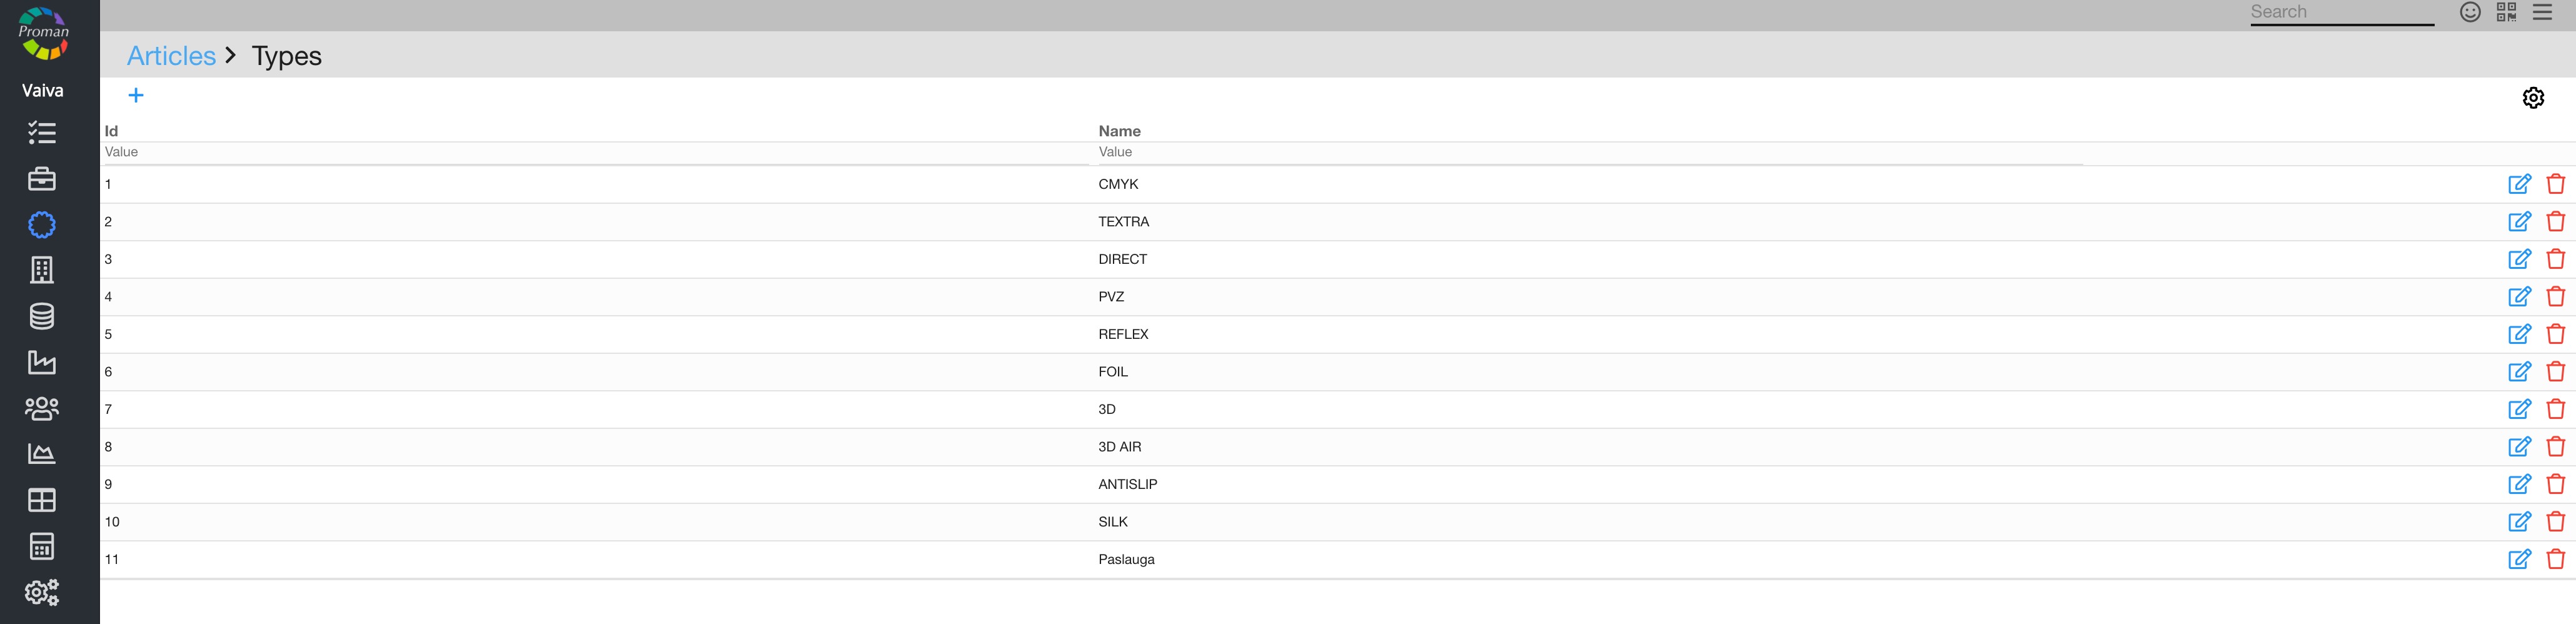Open the calculator sidebar icon
The height and width of the screenshot is (624, 2576).
pos(42,546)
